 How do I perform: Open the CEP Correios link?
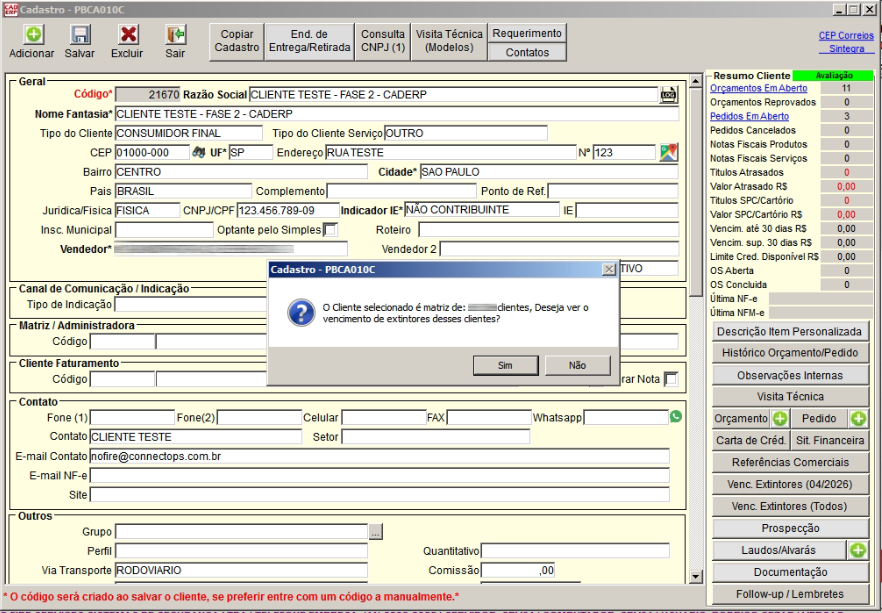pos(846,35)
